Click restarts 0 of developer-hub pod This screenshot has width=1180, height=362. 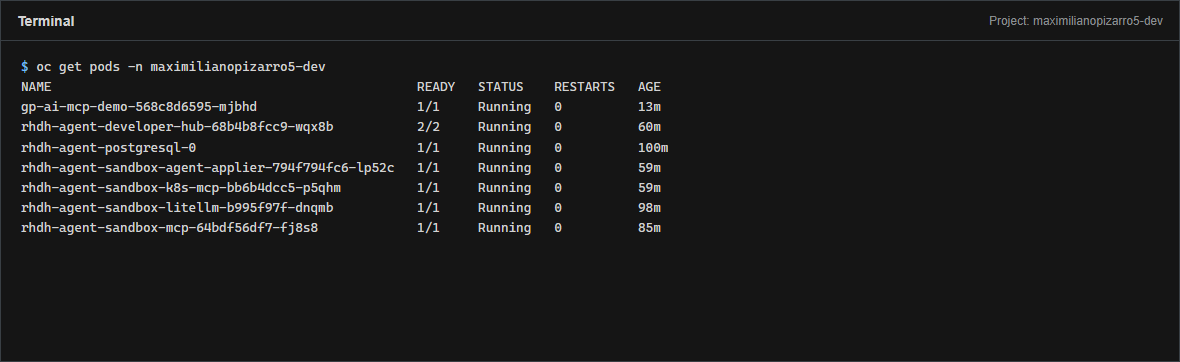[558, 127]
